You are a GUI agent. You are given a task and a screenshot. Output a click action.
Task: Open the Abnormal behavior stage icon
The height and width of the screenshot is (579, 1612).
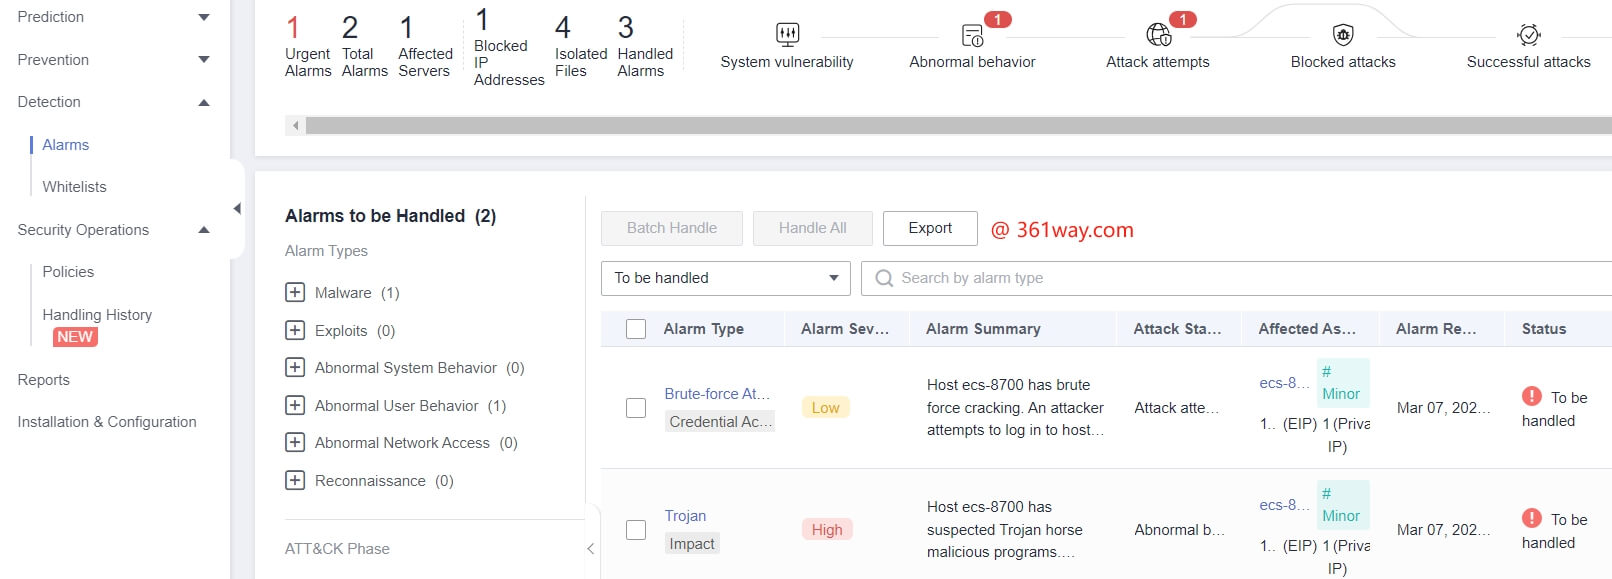[x=972, y=36]
